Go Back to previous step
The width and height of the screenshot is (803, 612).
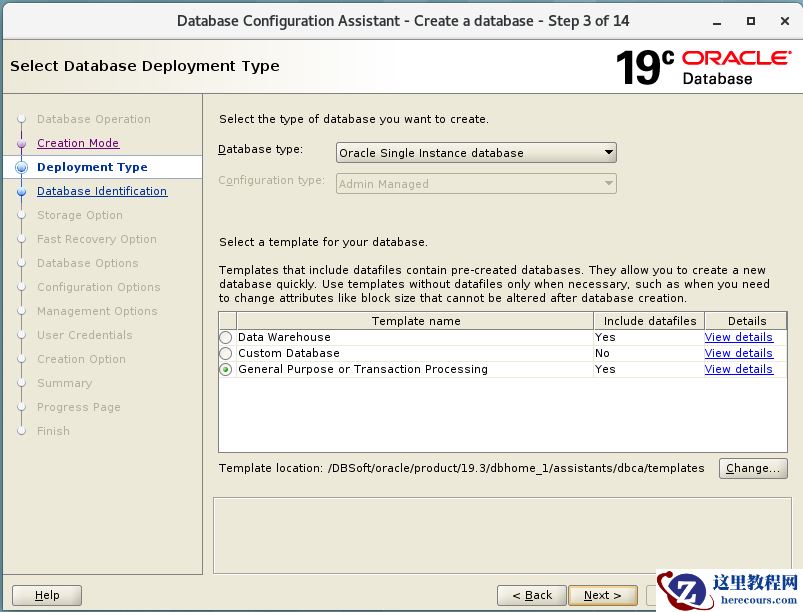tap(532, 595)
